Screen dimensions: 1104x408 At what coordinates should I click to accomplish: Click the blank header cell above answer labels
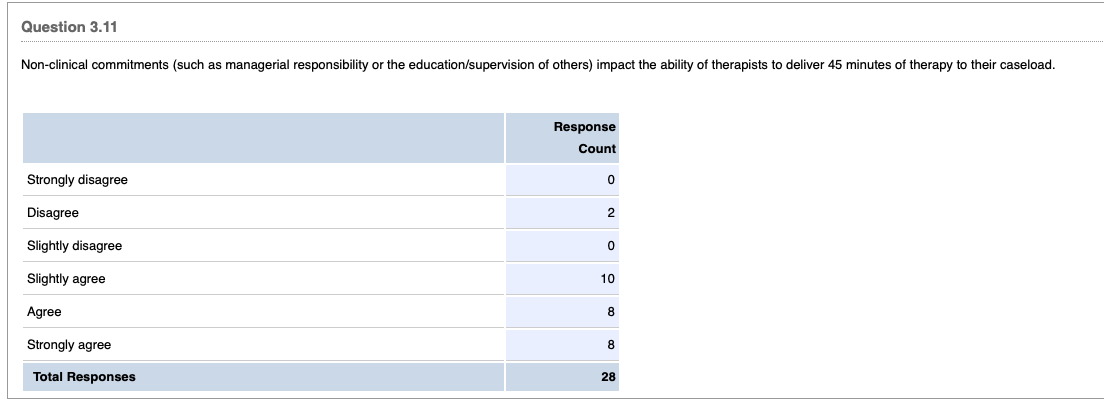click(x=262, y=138)
